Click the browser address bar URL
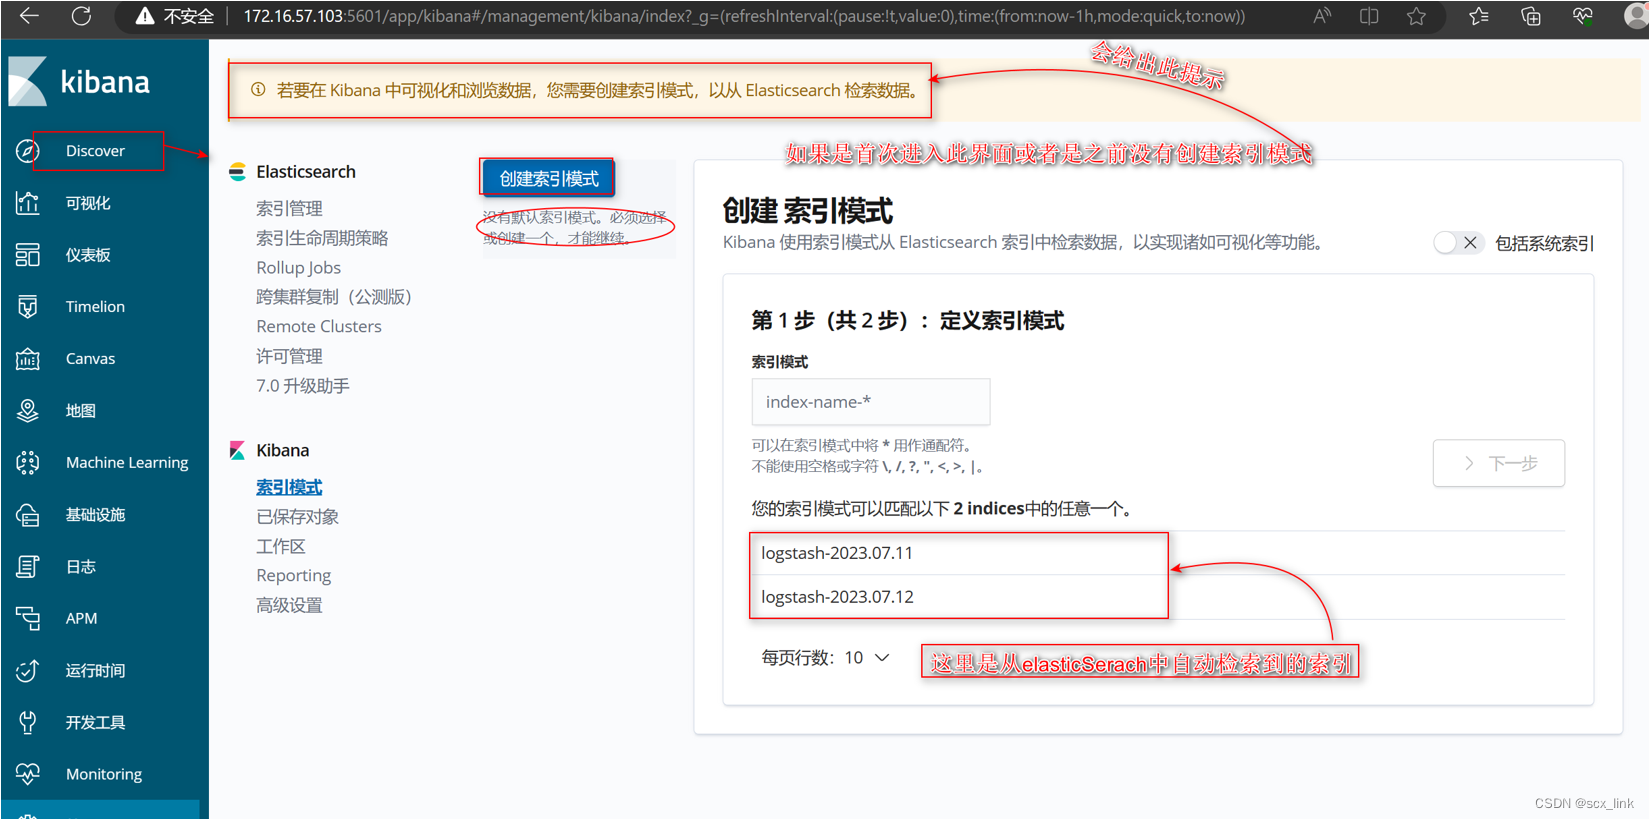 pos(744,16)
